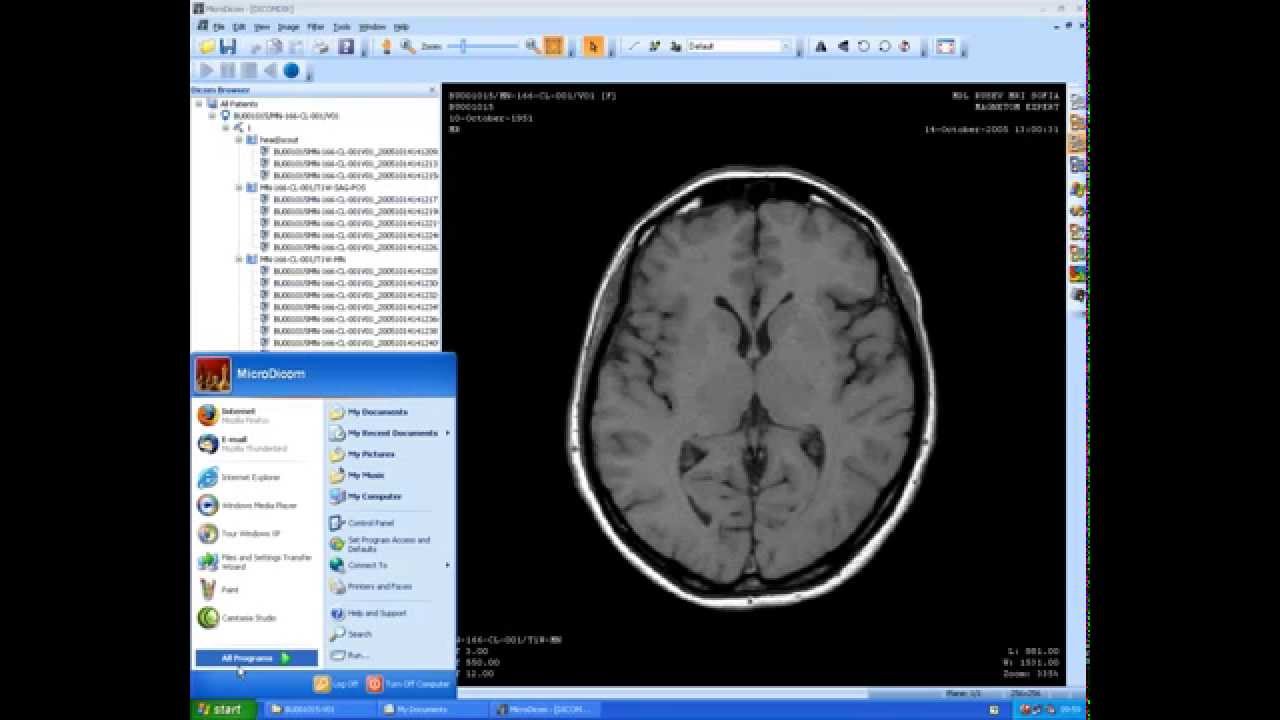Collapse the headScout series node

(x=239, y=140)
